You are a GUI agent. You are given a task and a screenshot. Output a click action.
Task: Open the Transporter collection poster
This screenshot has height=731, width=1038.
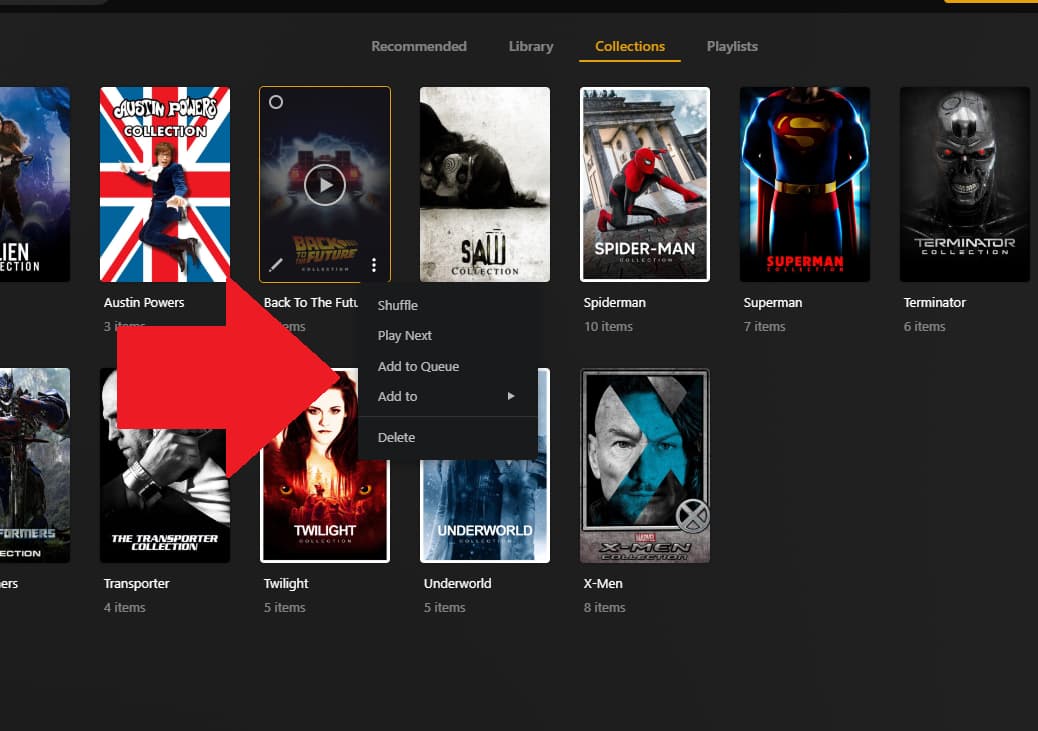click(x=165, y=465)
